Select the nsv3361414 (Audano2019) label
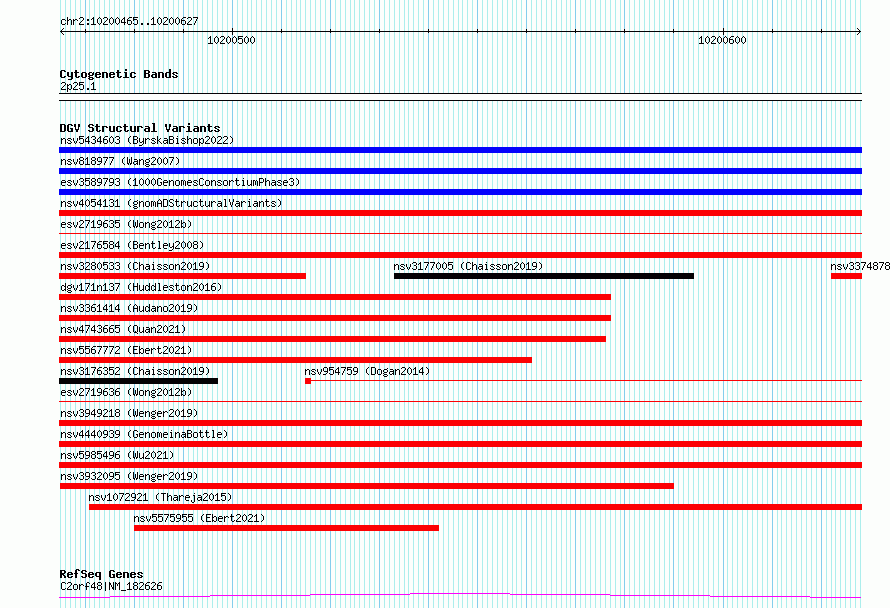This screenshot has height=608, width=890. click(x=129, y=308)
